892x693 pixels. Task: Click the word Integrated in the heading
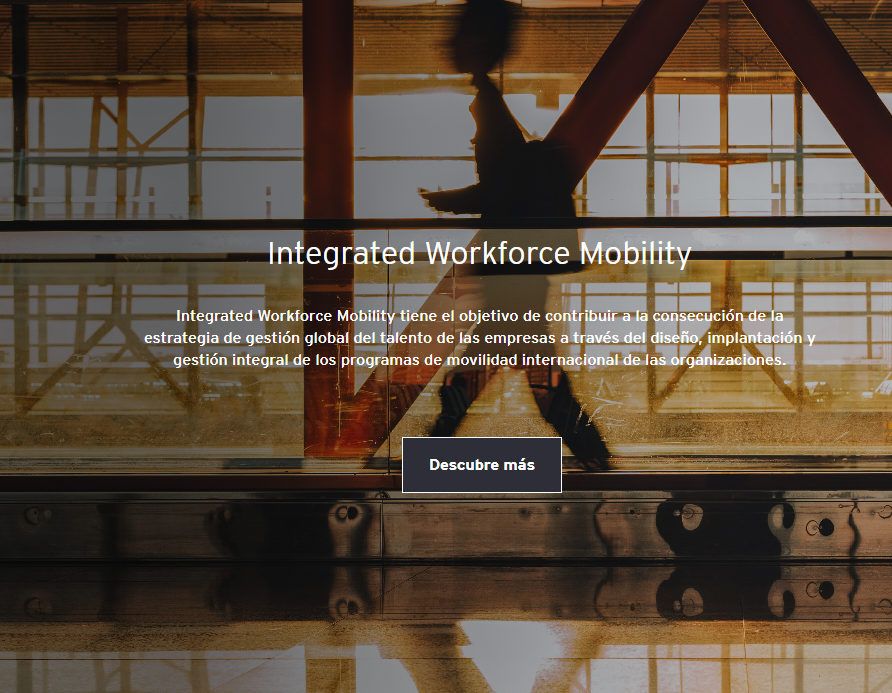[341, 254]
